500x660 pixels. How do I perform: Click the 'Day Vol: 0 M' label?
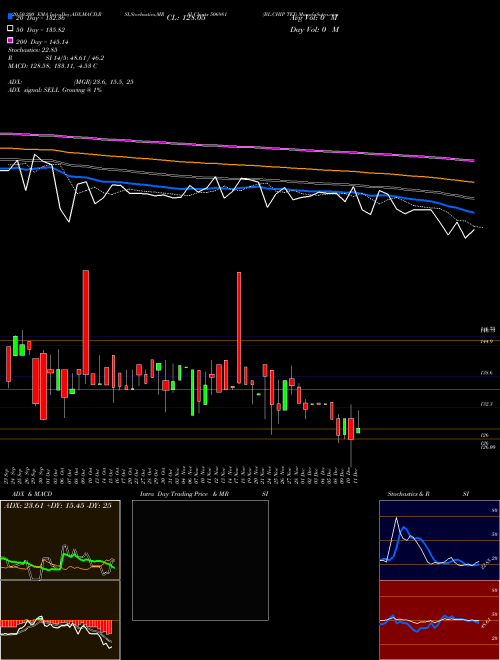click(314, 29)
